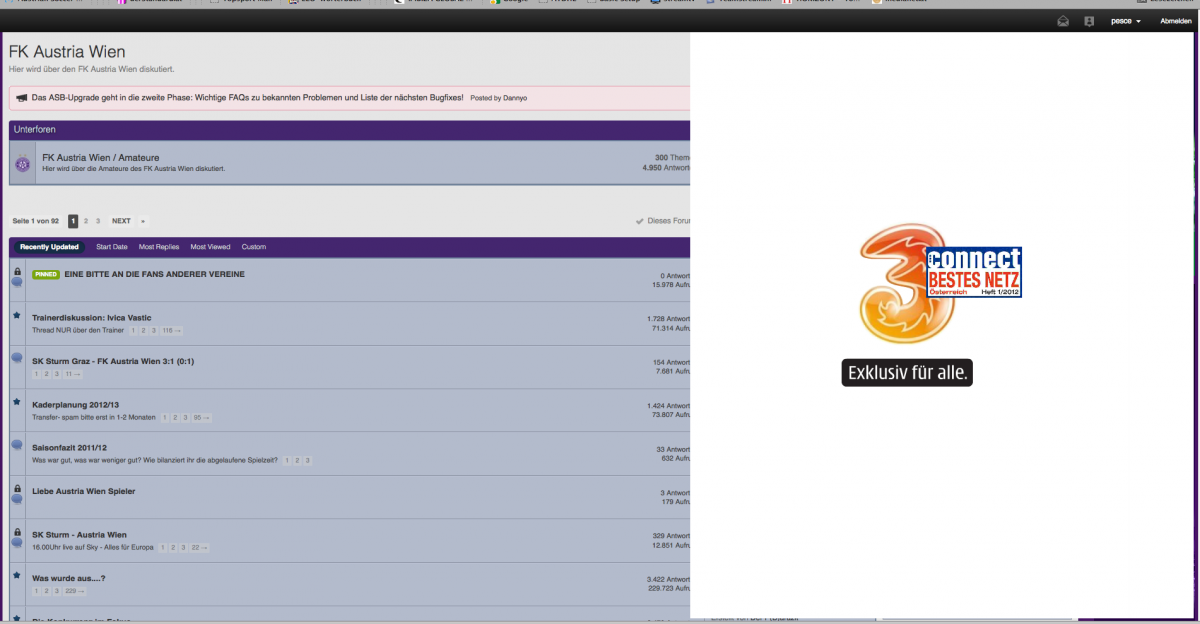
Task: Open page 2 of 'Trainerdiskussion' thread
Action: (x=144, y=330)
